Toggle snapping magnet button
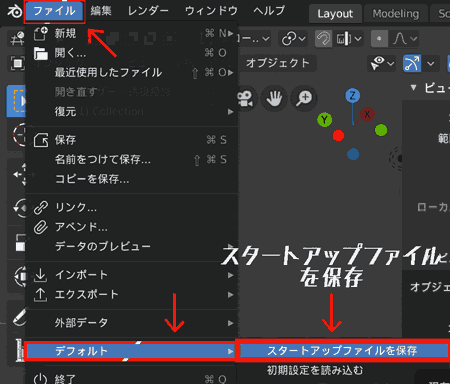 323,39
